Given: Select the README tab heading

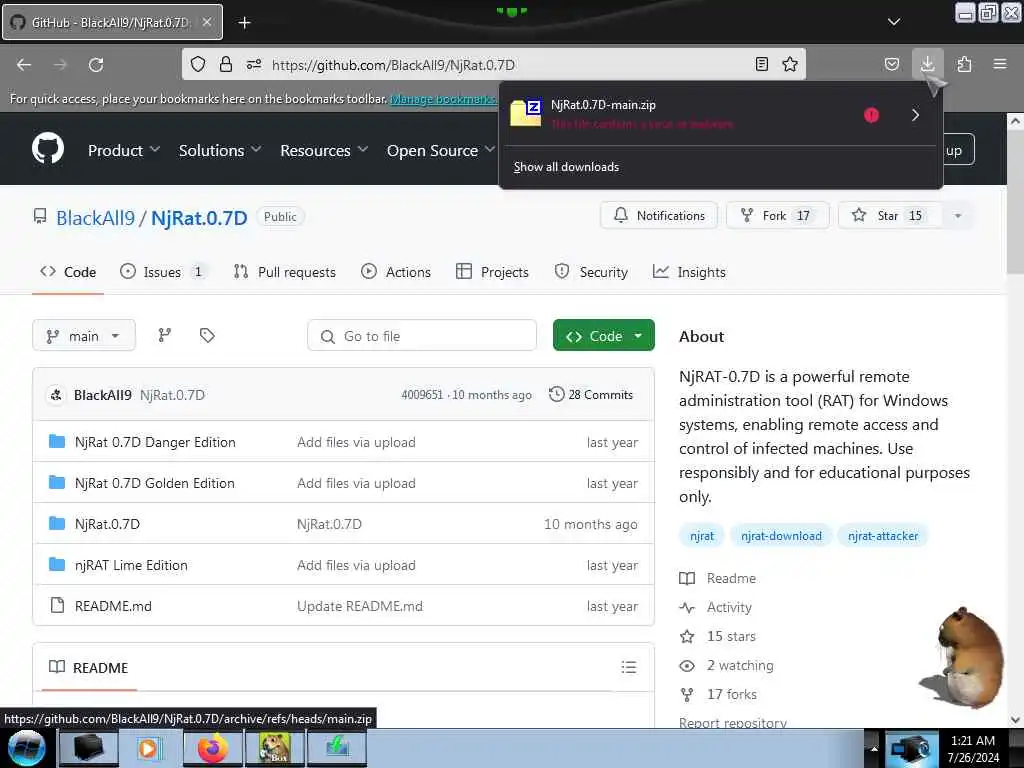Looking at the screenshot, I should click(x=89, y=668).
